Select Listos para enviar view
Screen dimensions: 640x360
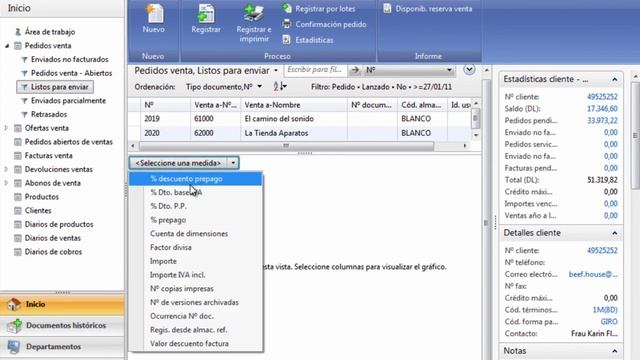[x=55, y=87]
